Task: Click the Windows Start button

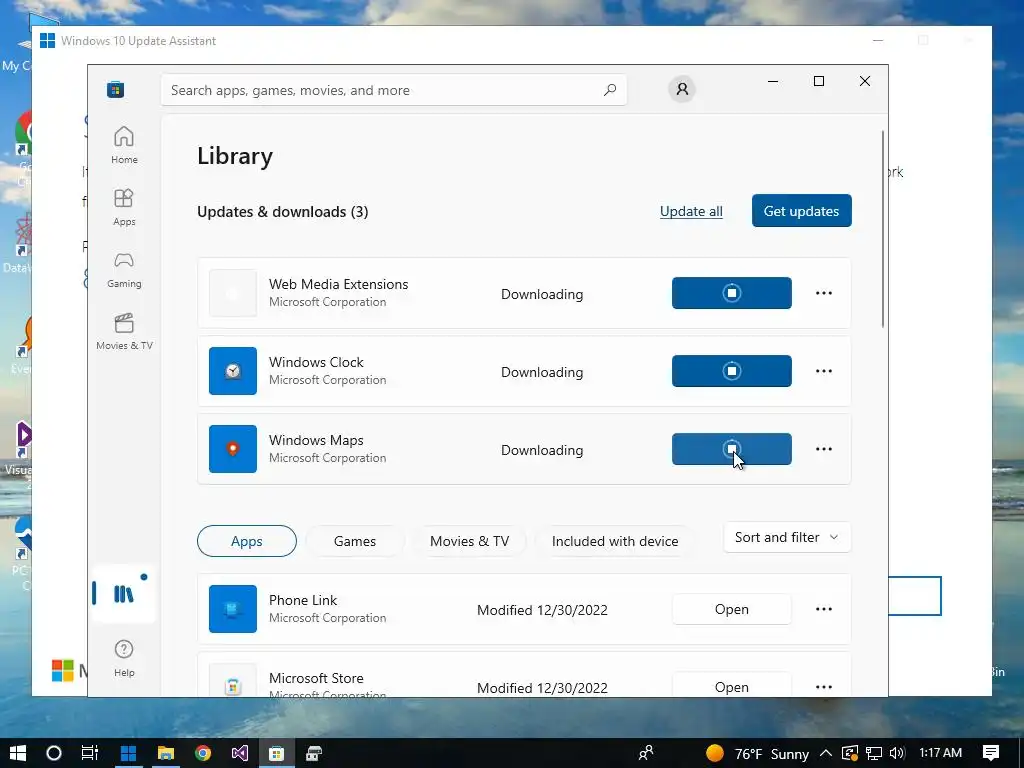Action: [18, 753]
